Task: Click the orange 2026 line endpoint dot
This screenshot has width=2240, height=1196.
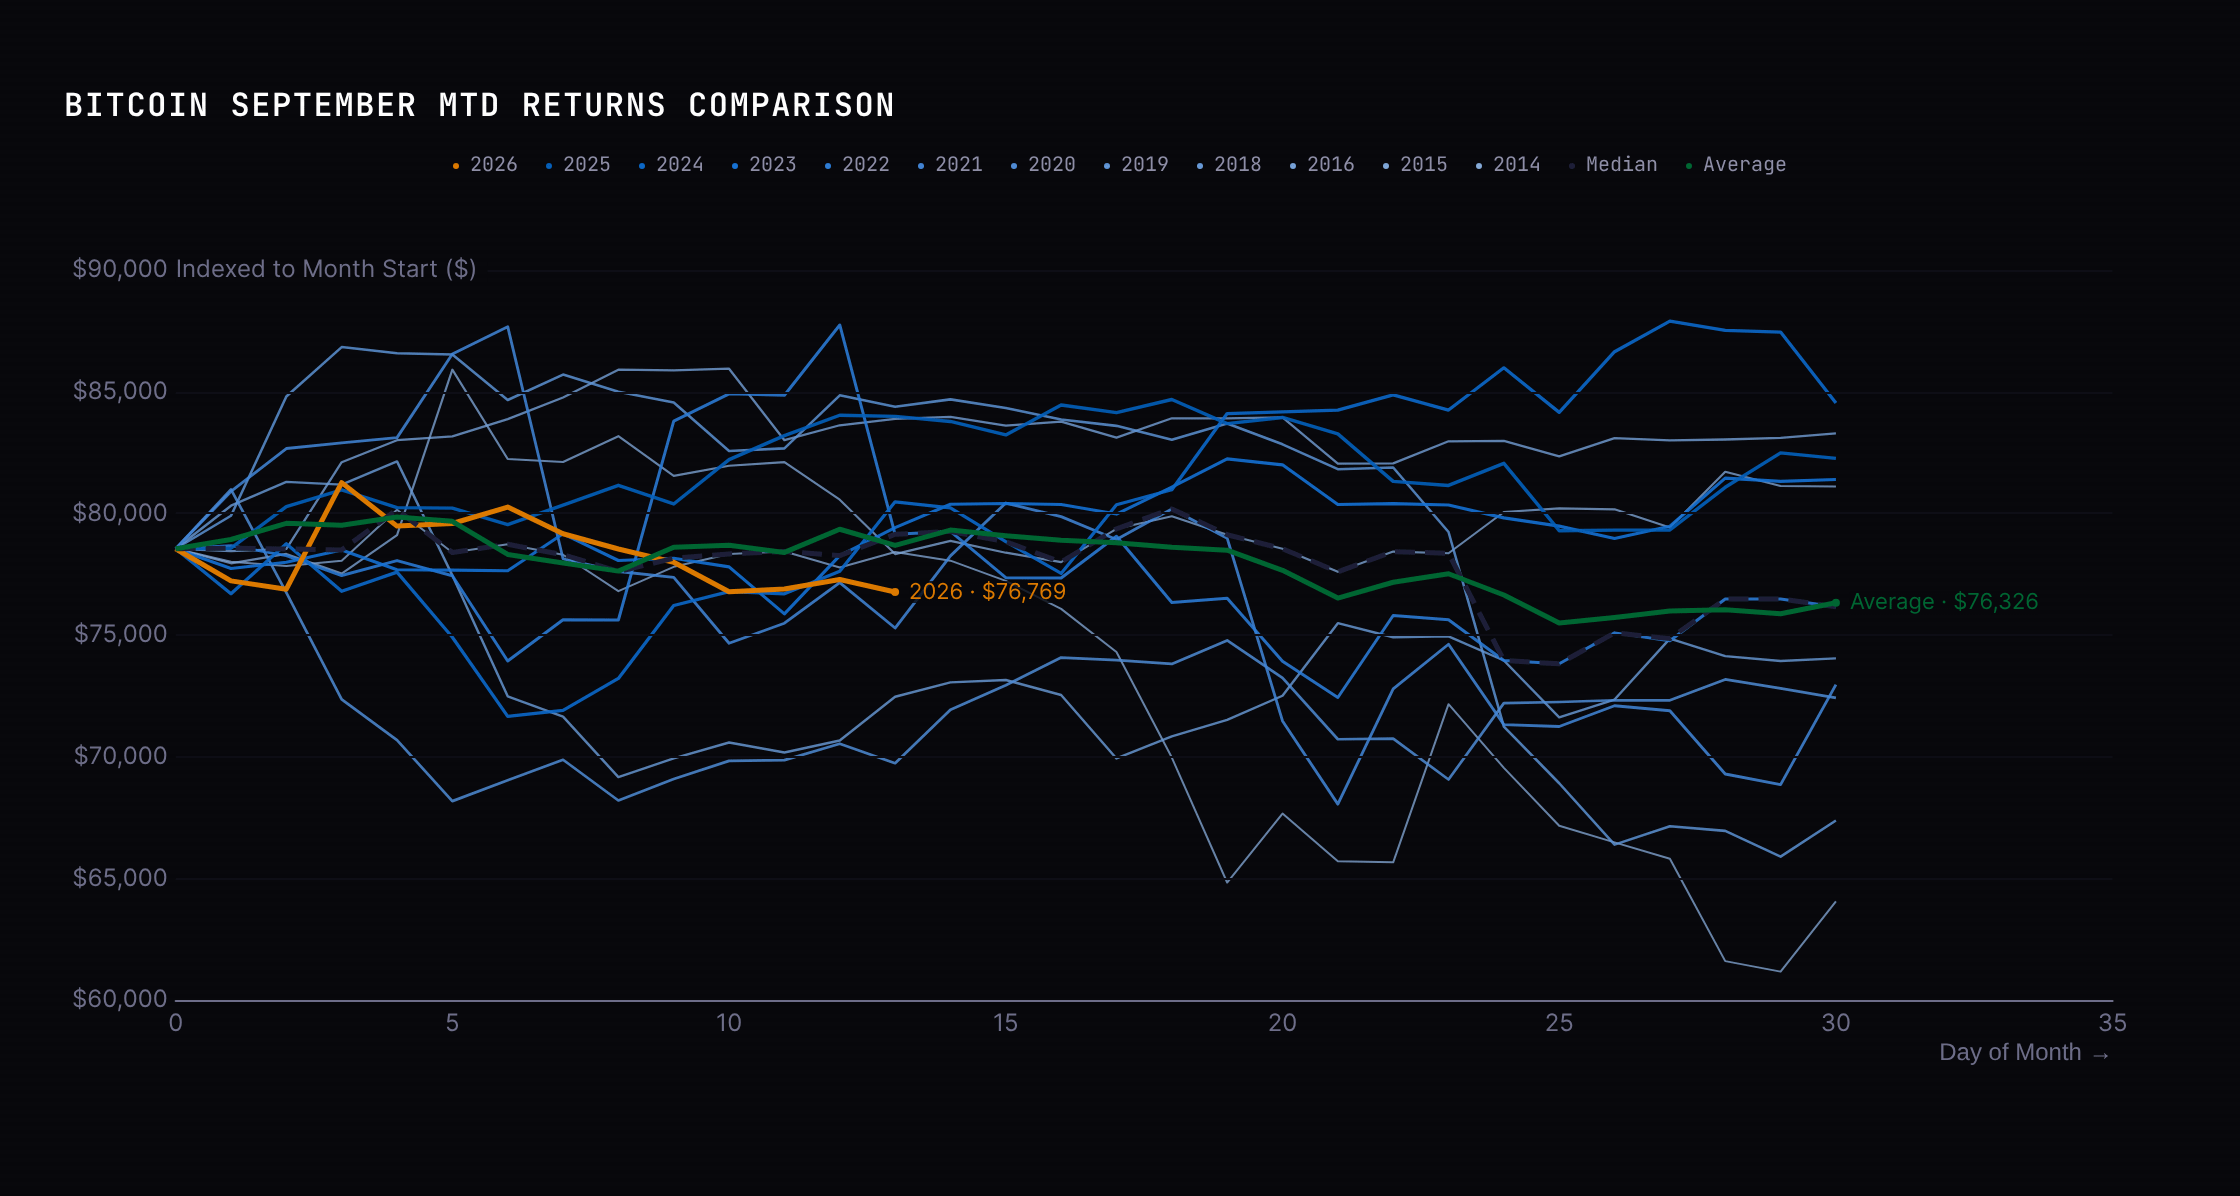Action: (x=895, y=592)
